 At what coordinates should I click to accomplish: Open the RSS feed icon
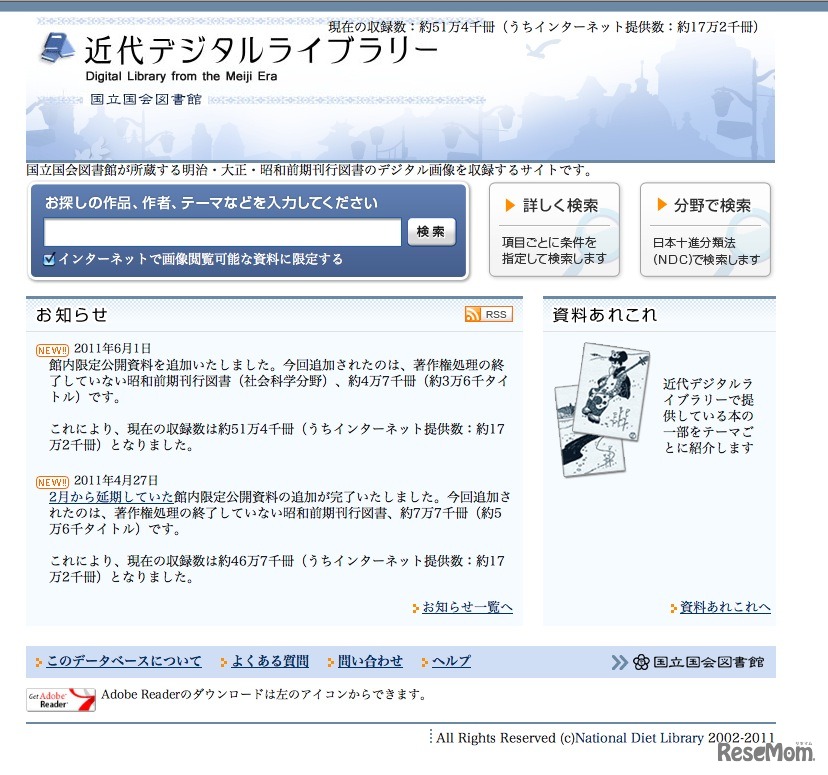[488, 314]
